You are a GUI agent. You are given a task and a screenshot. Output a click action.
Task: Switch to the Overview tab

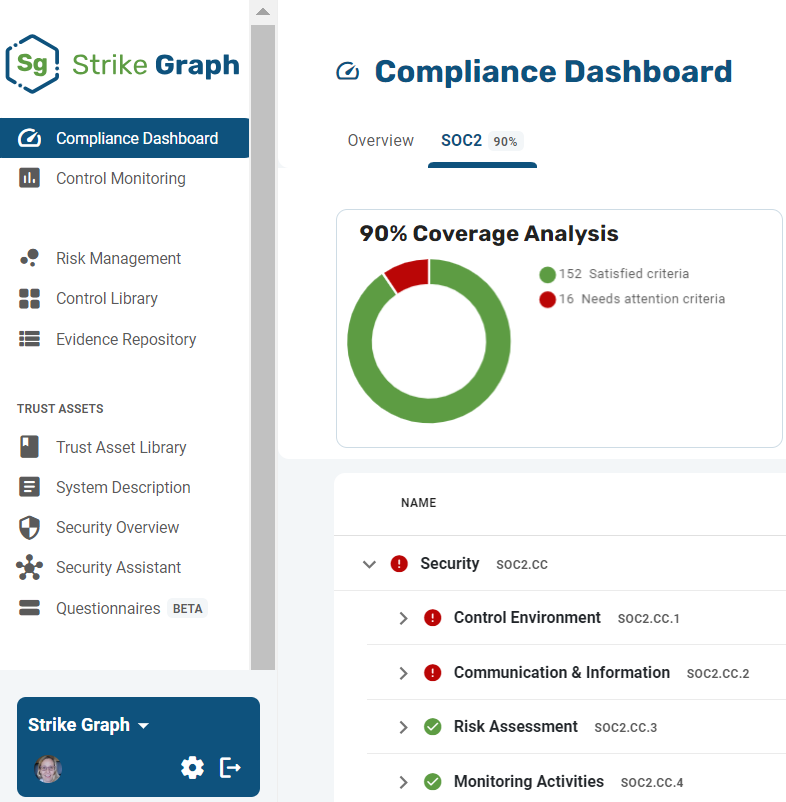pos(380,141)
